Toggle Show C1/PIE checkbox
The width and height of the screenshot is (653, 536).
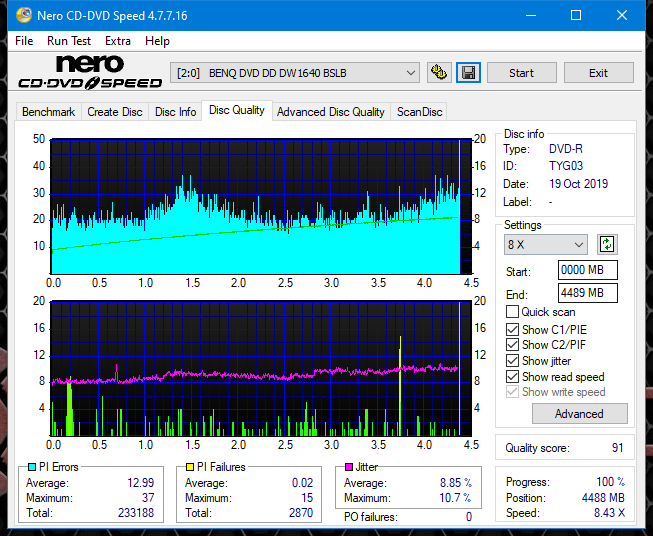pyautogui.click(x=512, y=329)
